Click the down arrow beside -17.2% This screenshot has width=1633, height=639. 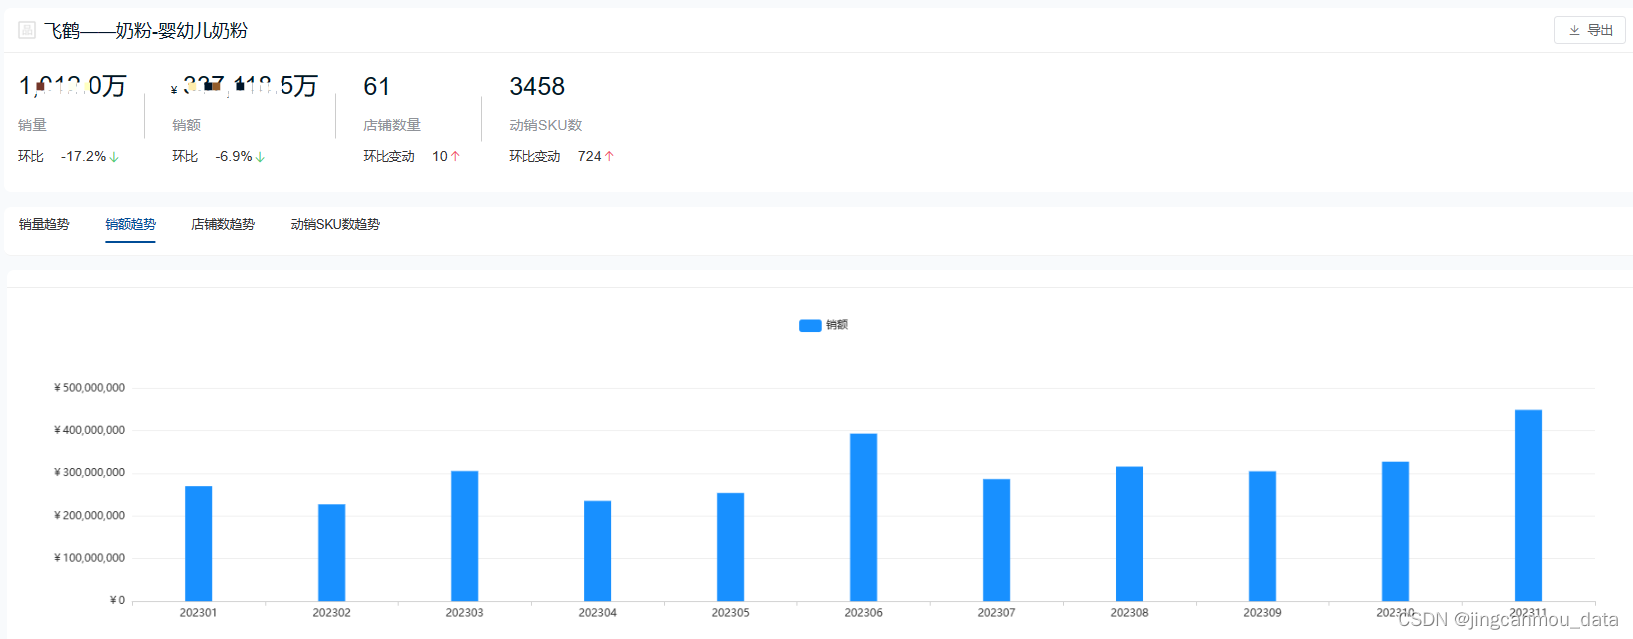tap(114, 157)
